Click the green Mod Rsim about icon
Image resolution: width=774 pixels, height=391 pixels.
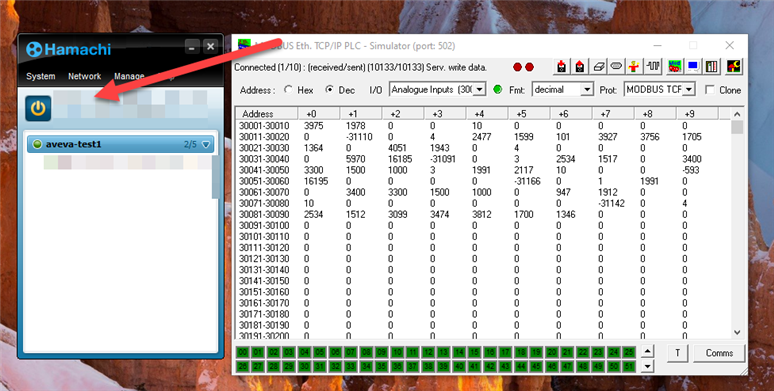click(674, 67)
